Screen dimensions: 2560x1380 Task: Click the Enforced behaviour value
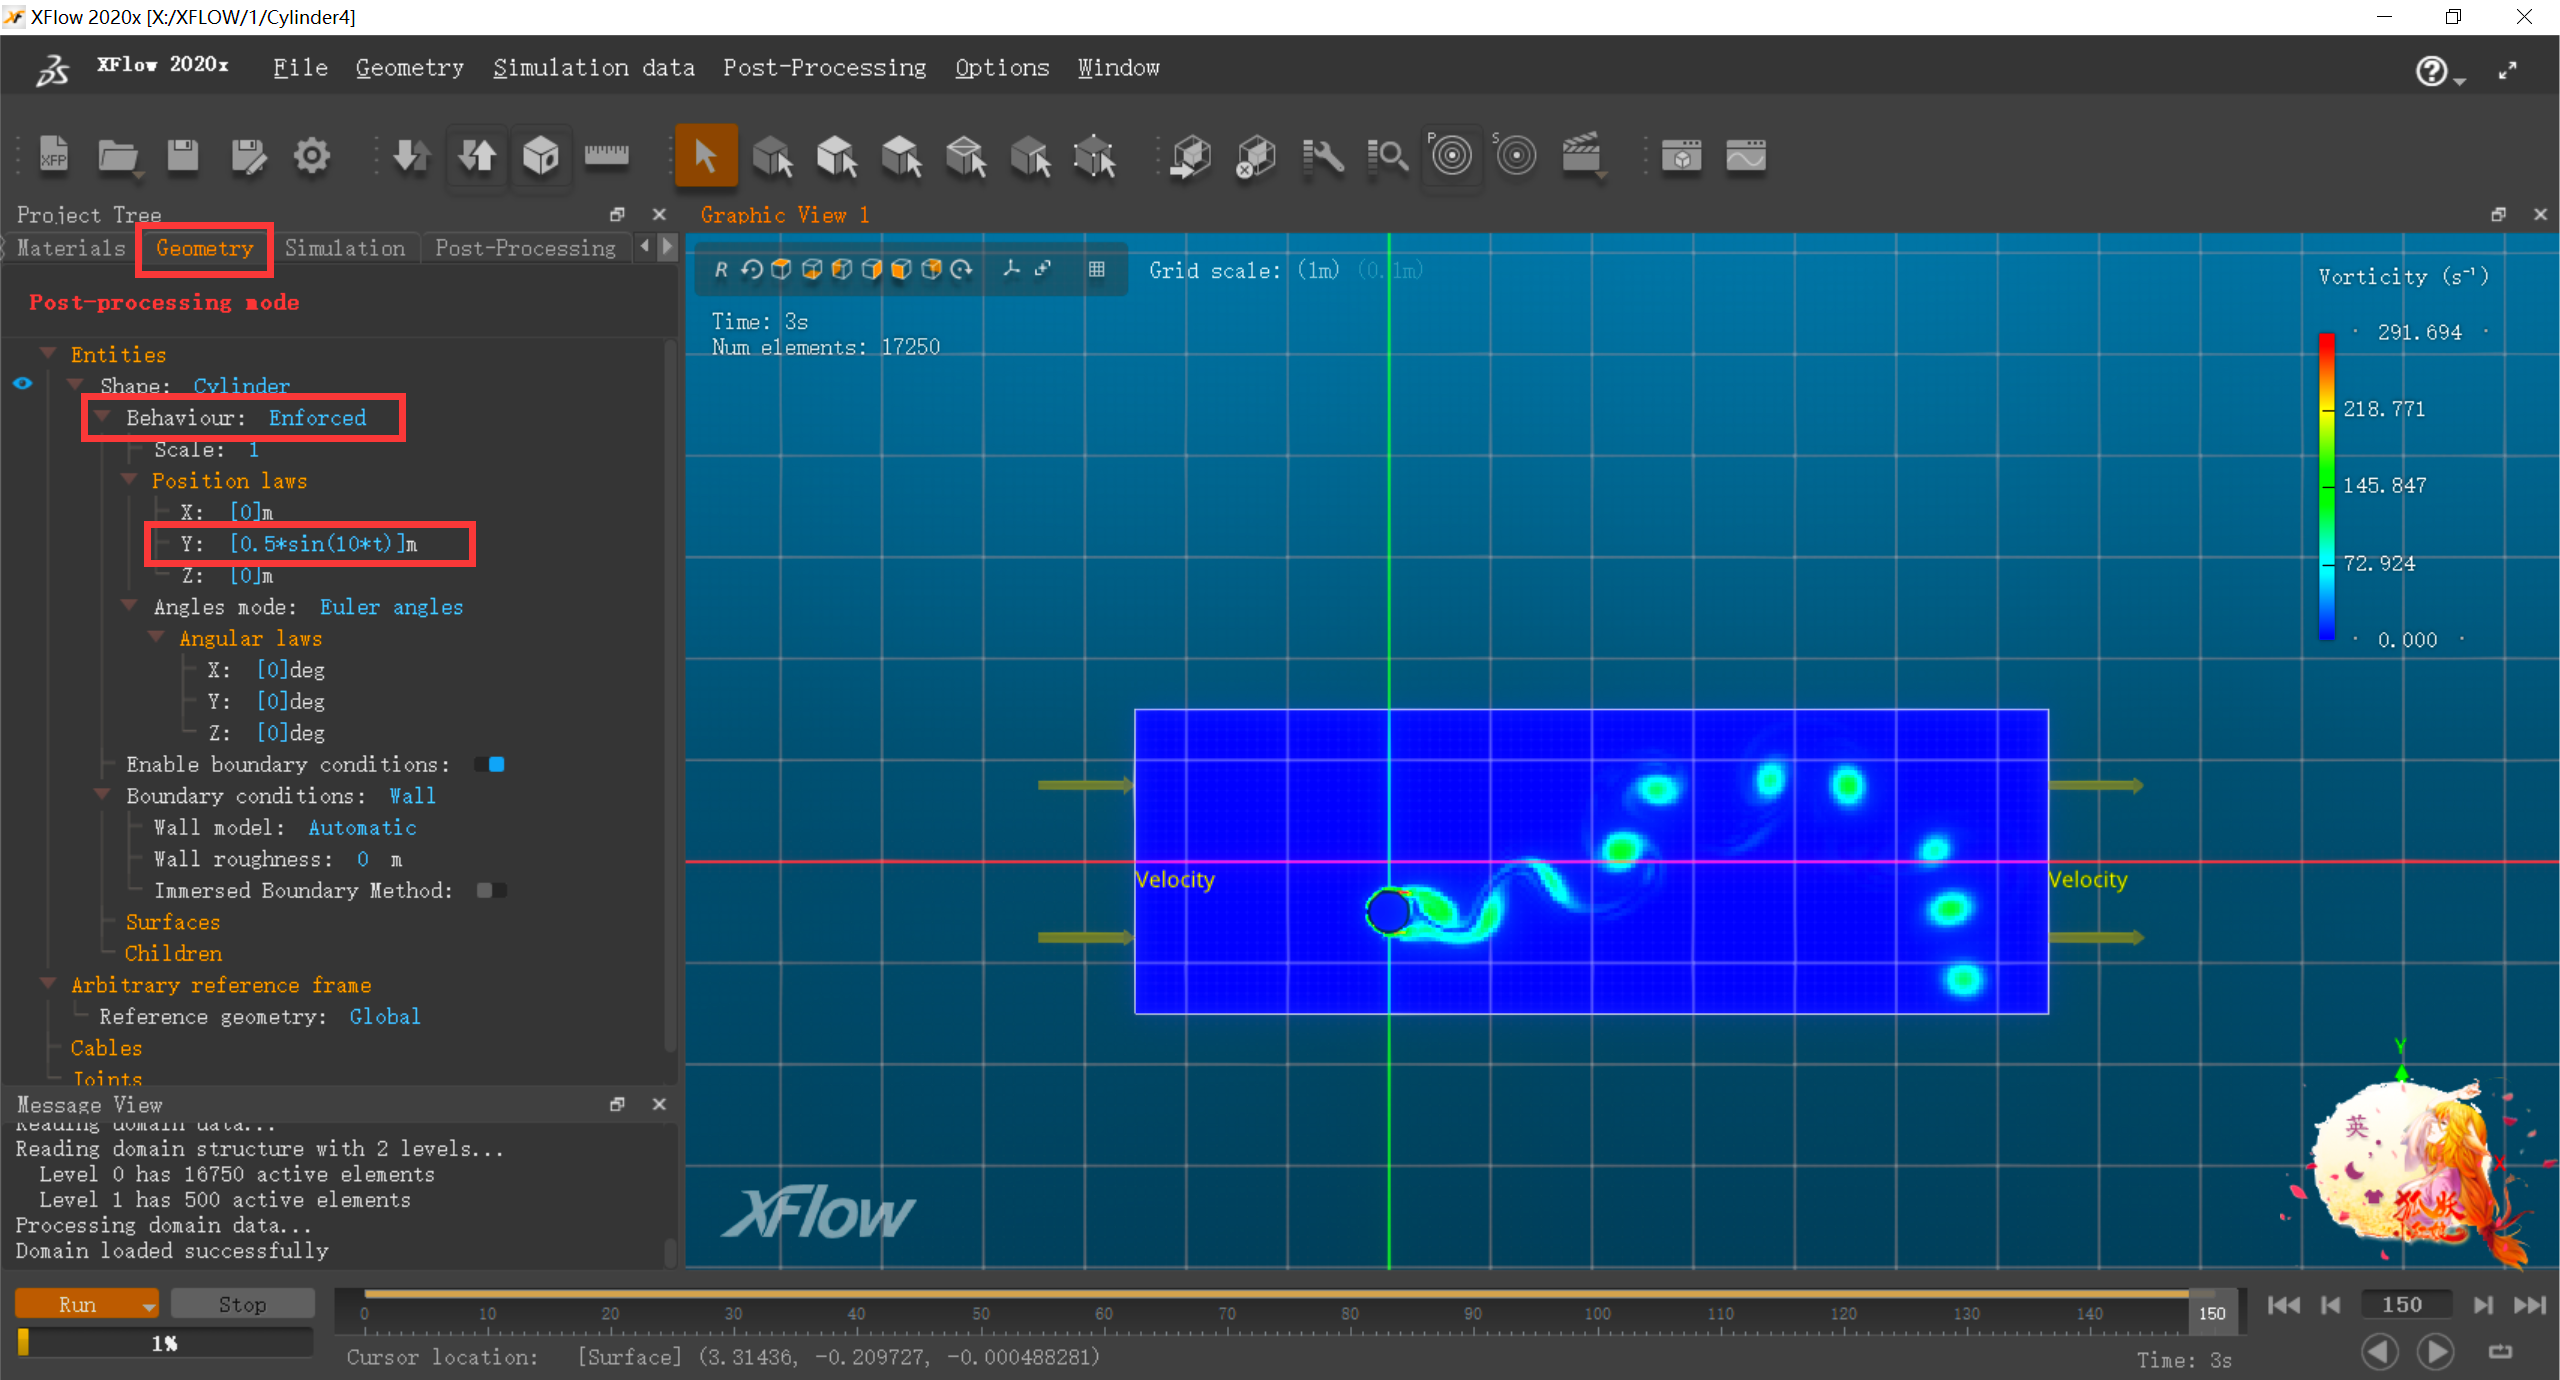click(x=317, y=418)
